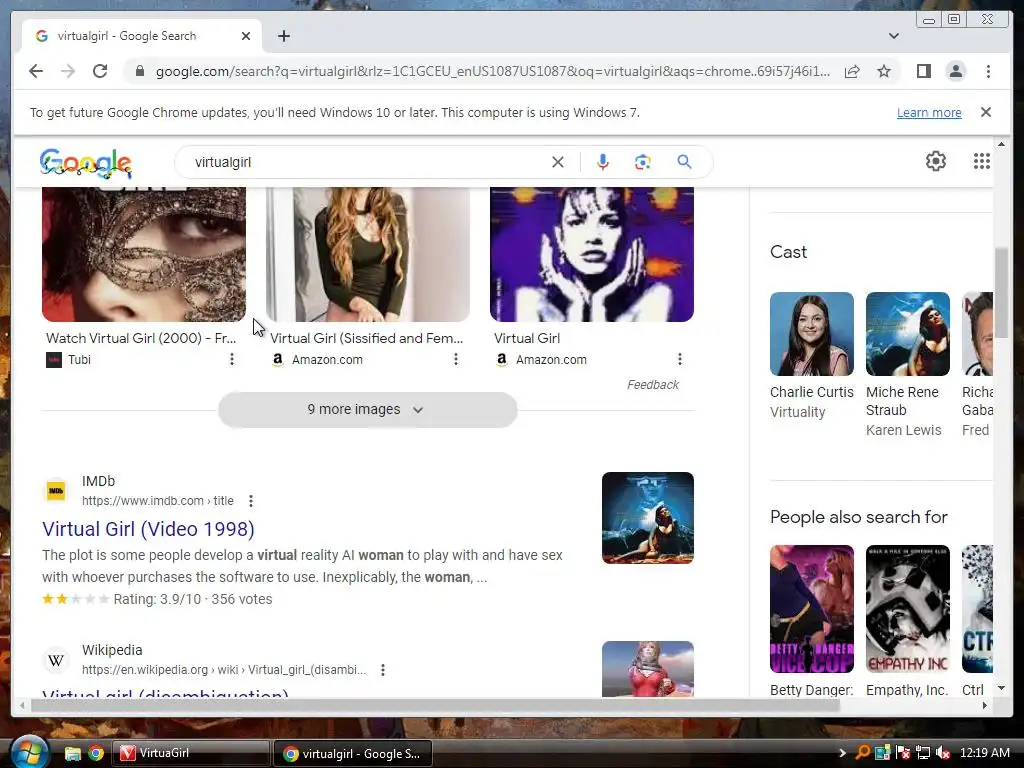
Task: Open Chrome three-dot menu
Action: tap(988, 71)
